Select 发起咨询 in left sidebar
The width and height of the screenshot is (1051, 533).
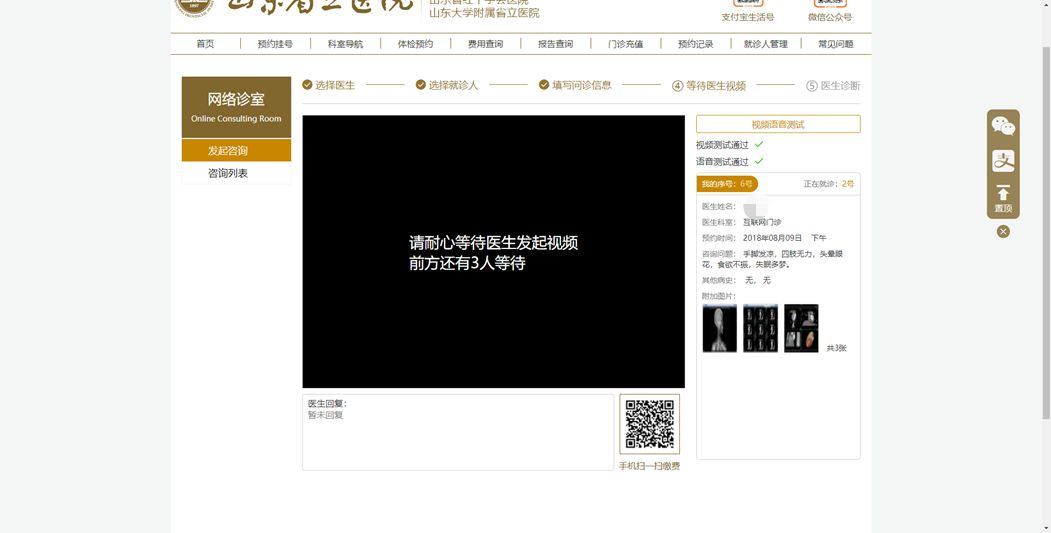[228, 151]
